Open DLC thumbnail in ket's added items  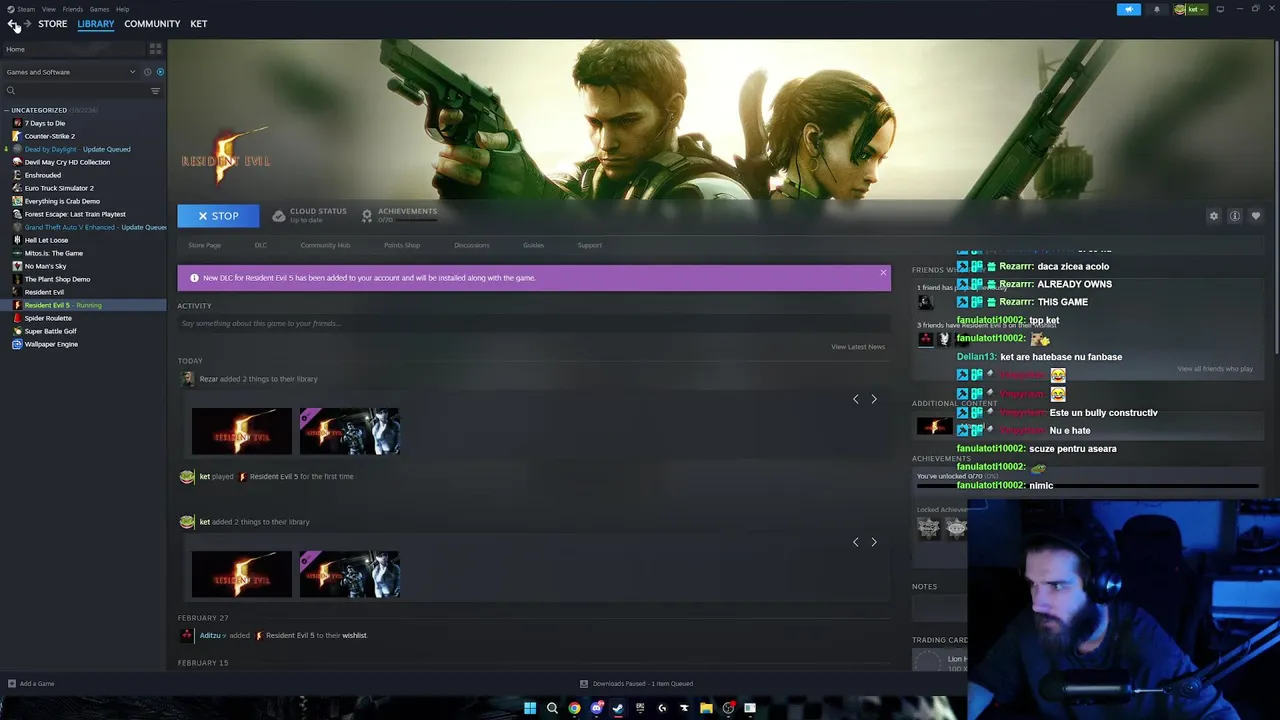[349, 574]
